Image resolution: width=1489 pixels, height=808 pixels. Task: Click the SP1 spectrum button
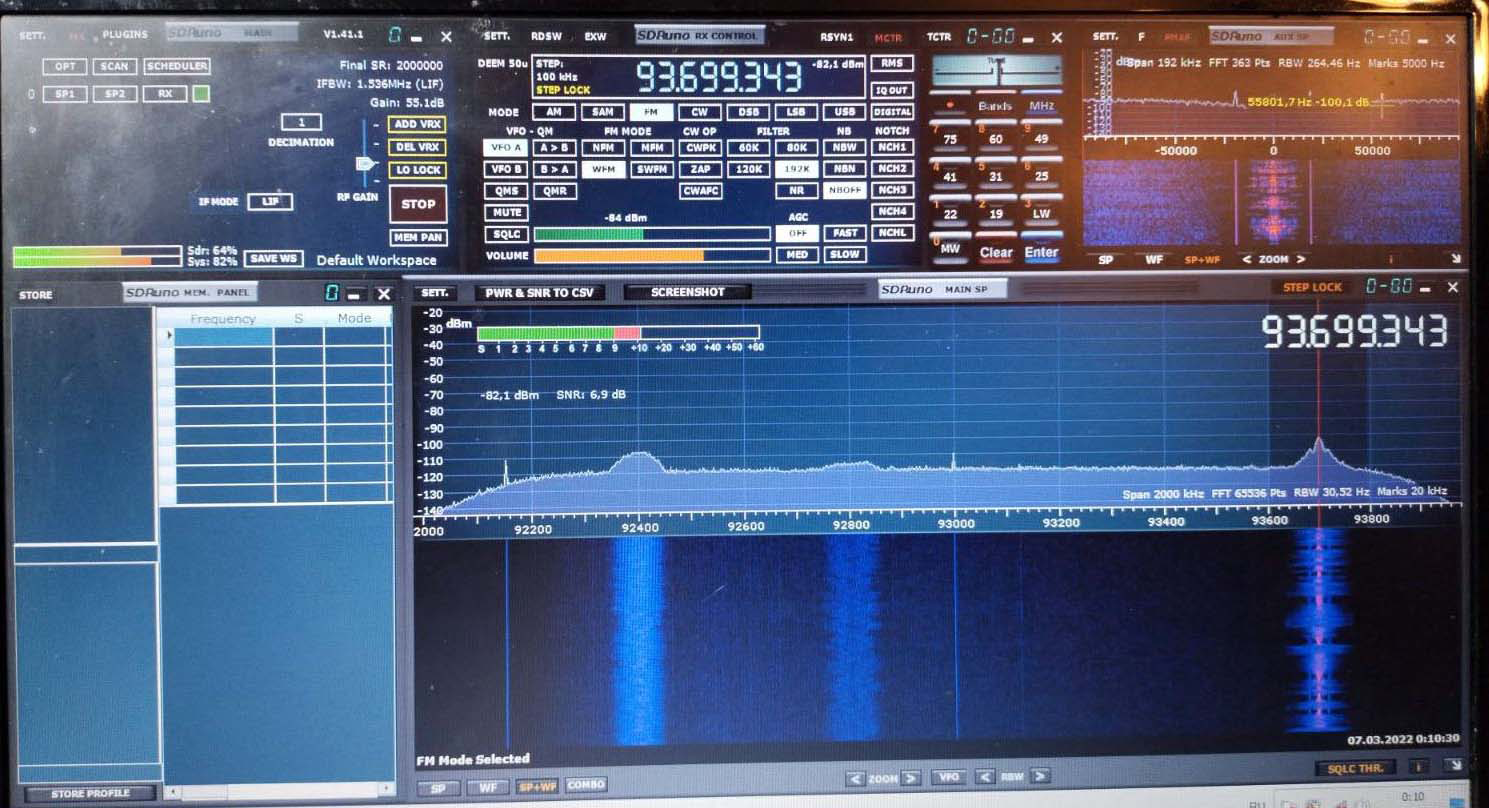[65, 94]
